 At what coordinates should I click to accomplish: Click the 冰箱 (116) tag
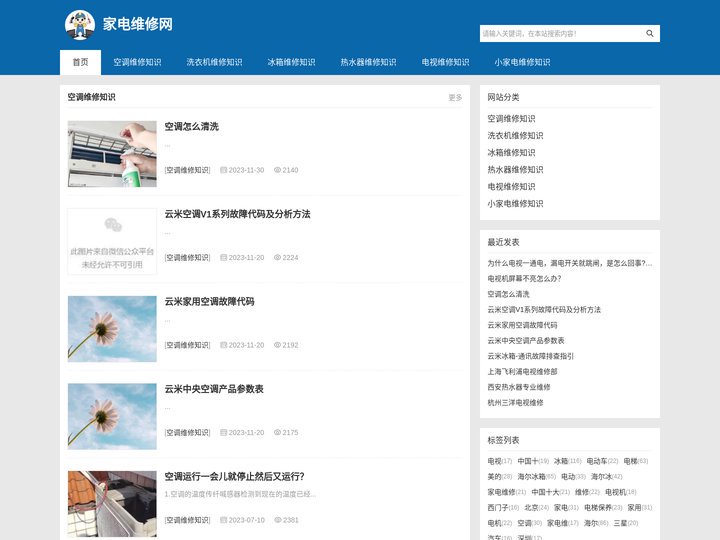tap(568, 461)
